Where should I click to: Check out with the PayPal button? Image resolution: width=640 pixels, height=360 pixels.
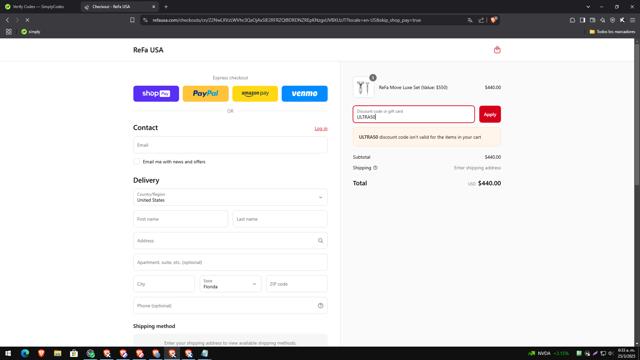[x=206, y=93]
